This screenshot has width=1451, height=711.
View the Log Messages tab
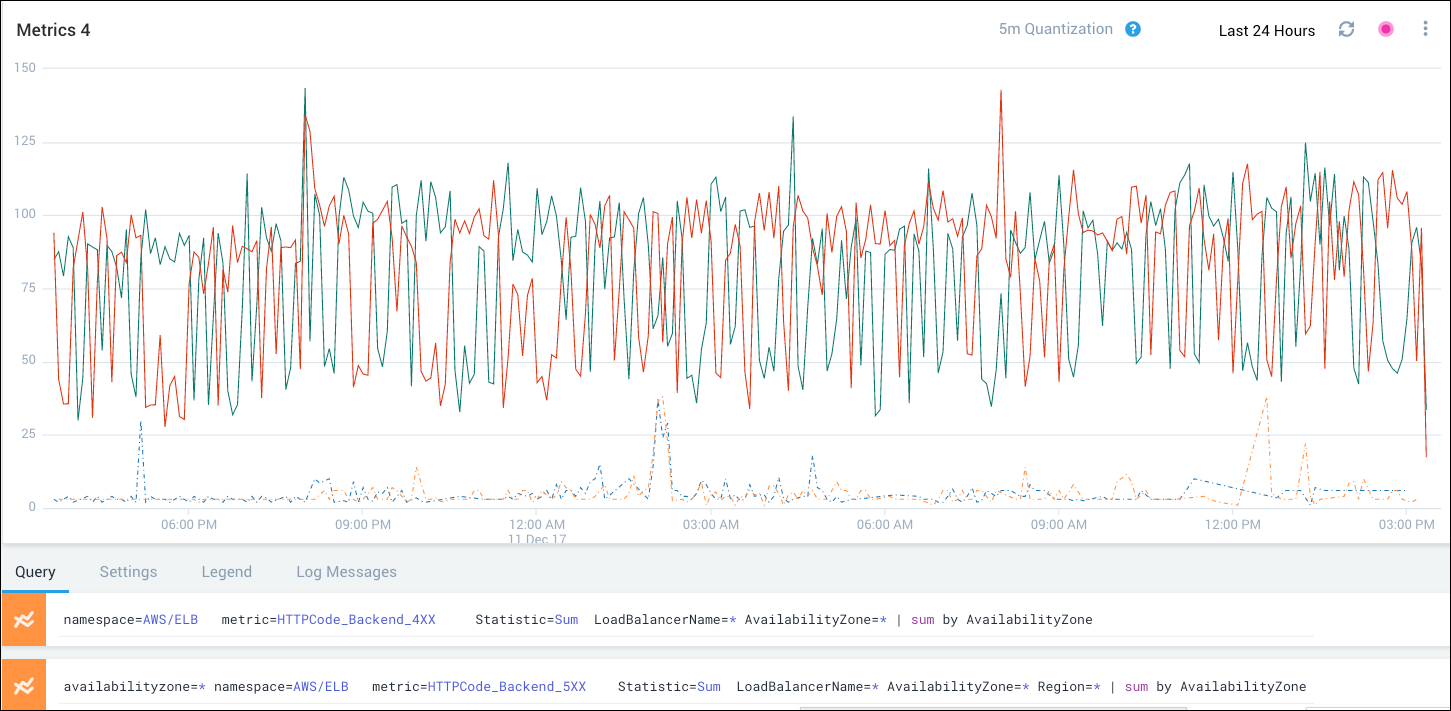[346, 571]
